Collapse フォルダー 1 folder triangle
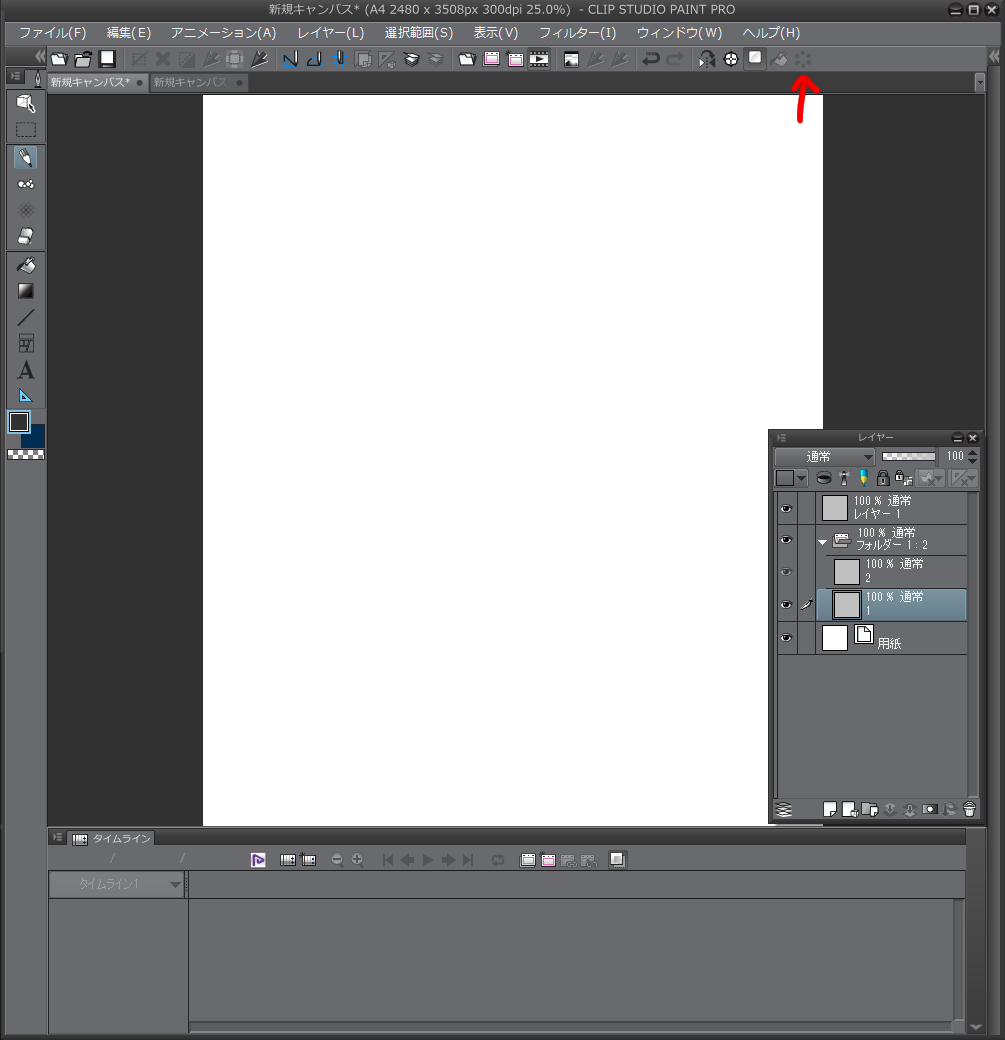The height and width of the screenshot is (1040, 1005). [x=823, y=543]
